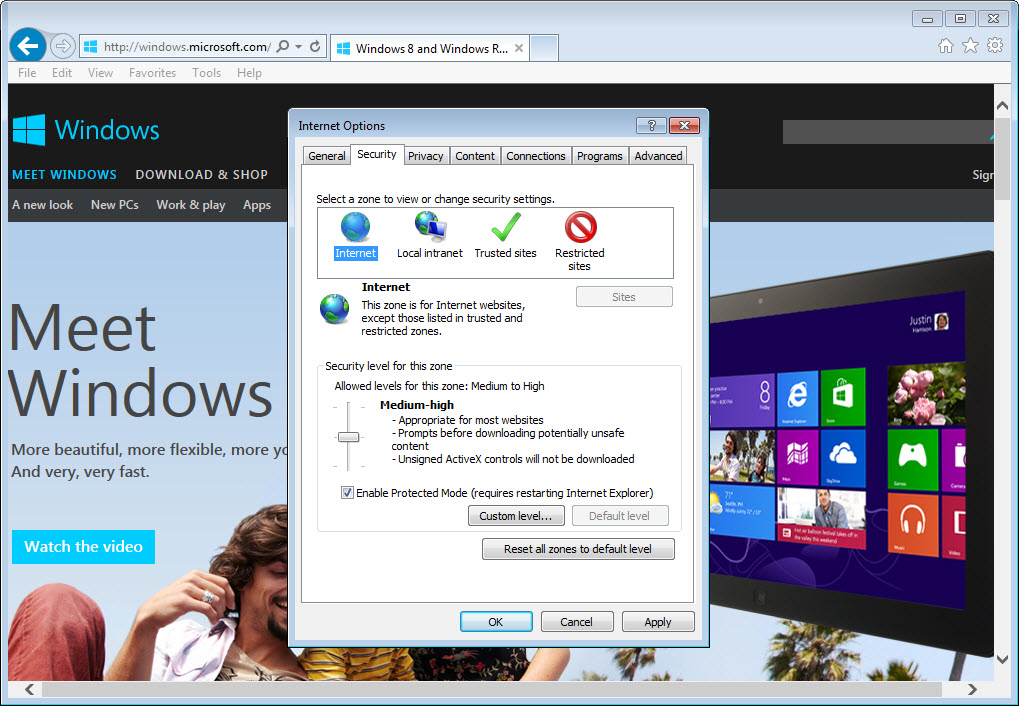This screenshot has width=1019, height=706.
Task: Click the security level slider thumb
Action: 348,438
